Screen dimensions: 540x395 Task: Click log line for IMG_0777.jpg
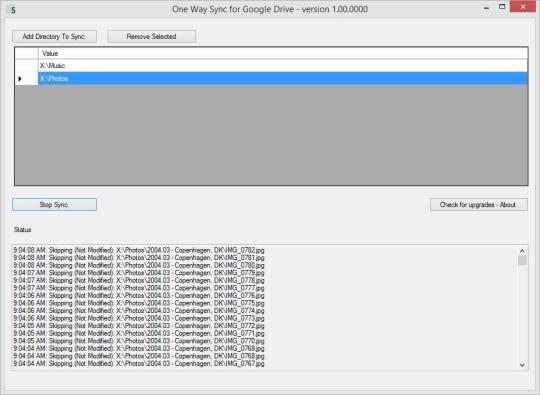pyautogui.click(x=139, y=288)
